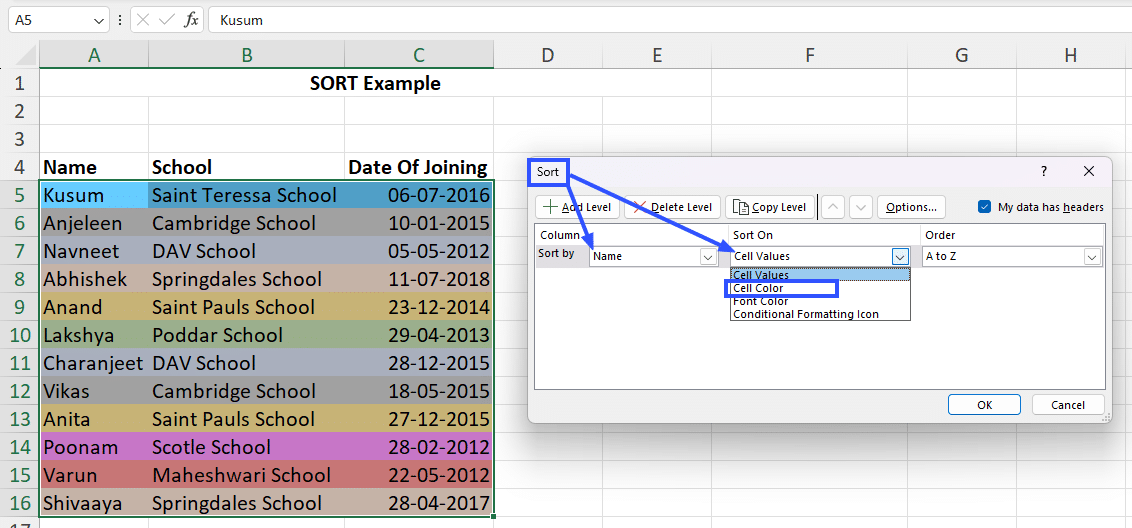Choose Cell Color from Sort On list

[820, 288]
